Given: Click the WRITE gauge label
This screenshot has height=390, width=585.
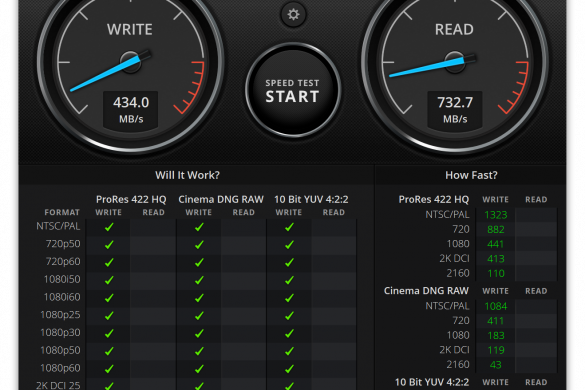Looking at the screenshot, I should [x=130, y=29].
